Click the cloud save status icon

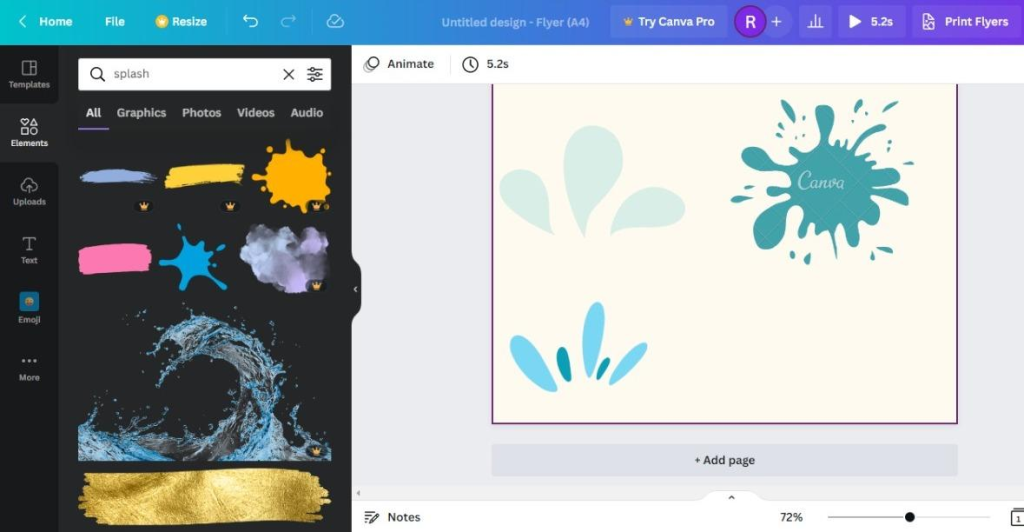335,22
